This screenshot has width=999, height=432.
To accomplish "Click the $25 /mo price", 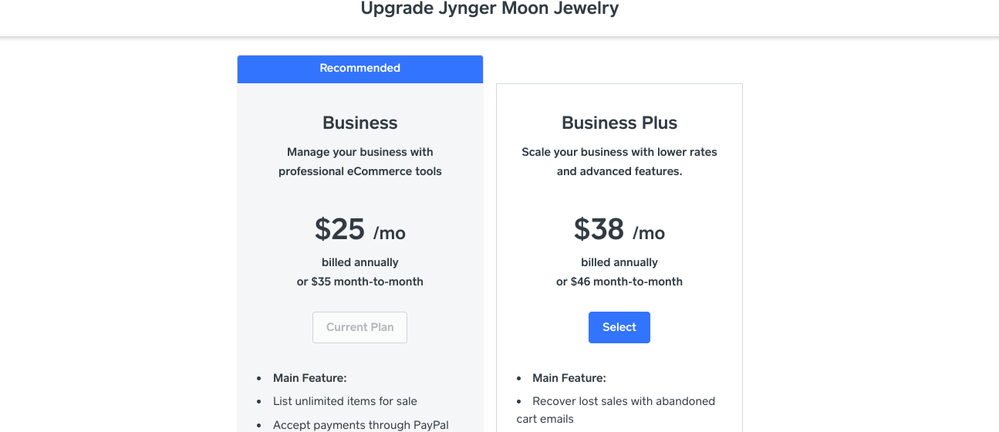I will [360, 229].
